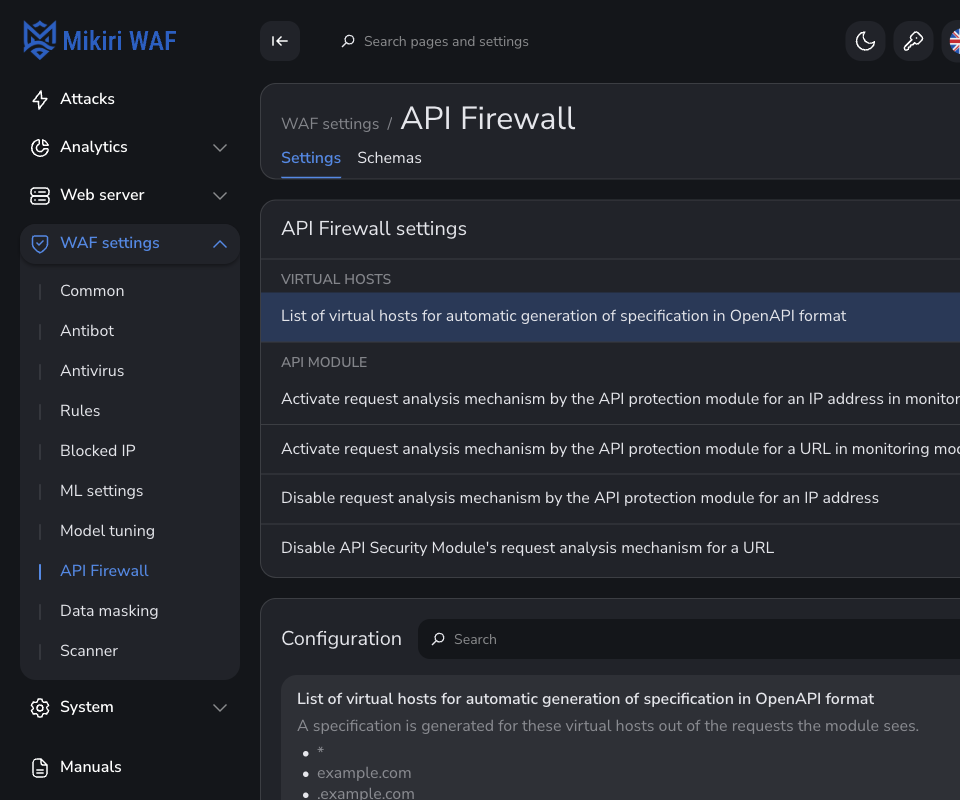Click the WAF settings breadcrumb link
The width and height of the screenshot is (960, 800).
pos(330,124)
